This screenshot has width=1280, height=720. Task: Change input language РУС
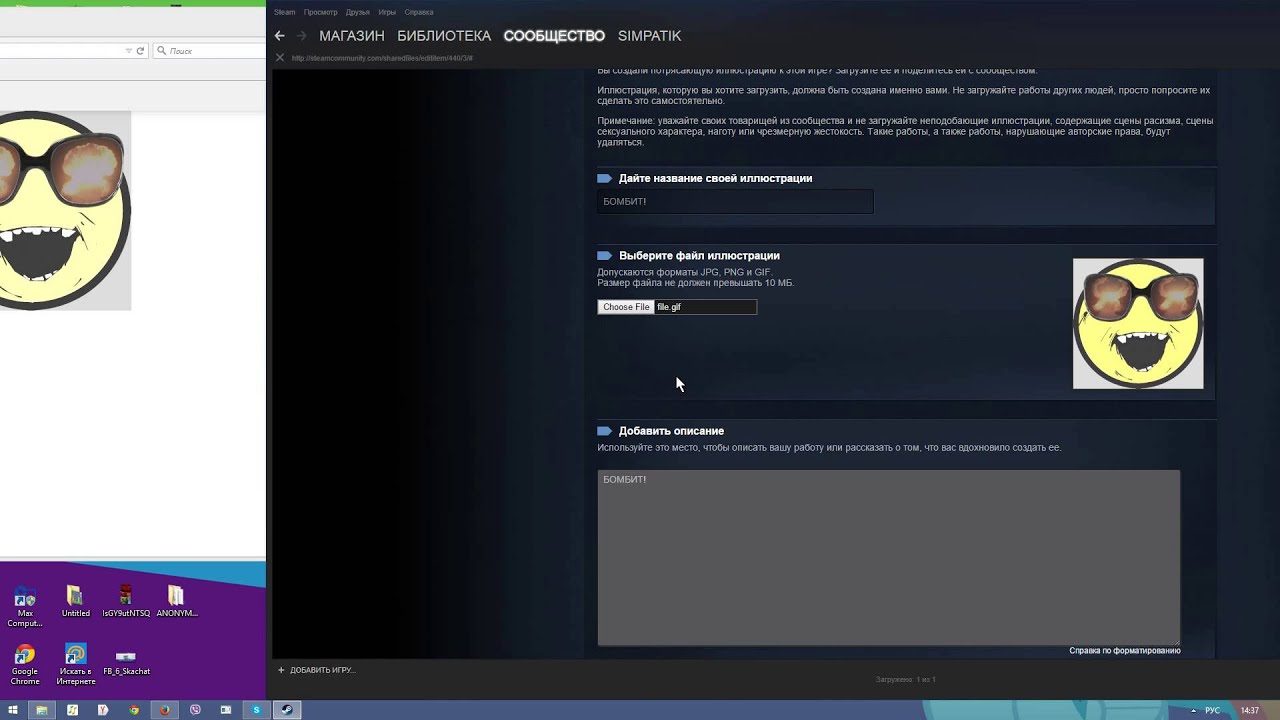(1213, 710)
